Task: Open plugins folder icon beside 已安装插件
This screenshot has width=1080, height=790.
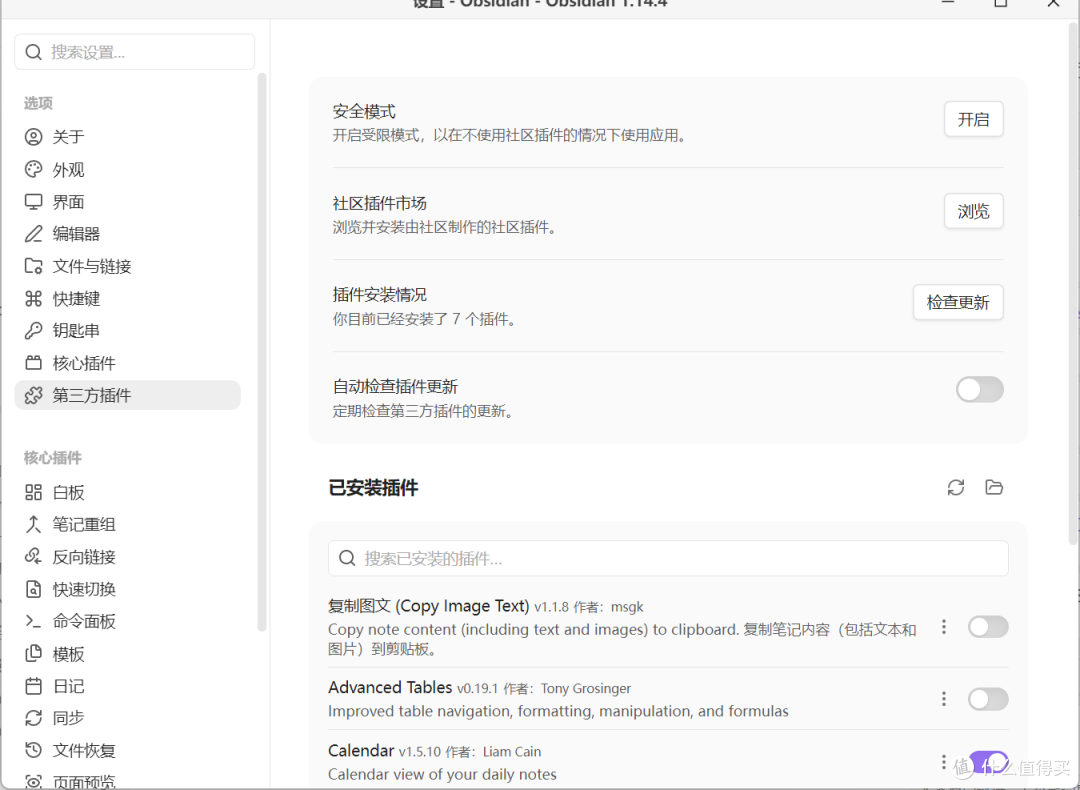Action: point(994,488)
